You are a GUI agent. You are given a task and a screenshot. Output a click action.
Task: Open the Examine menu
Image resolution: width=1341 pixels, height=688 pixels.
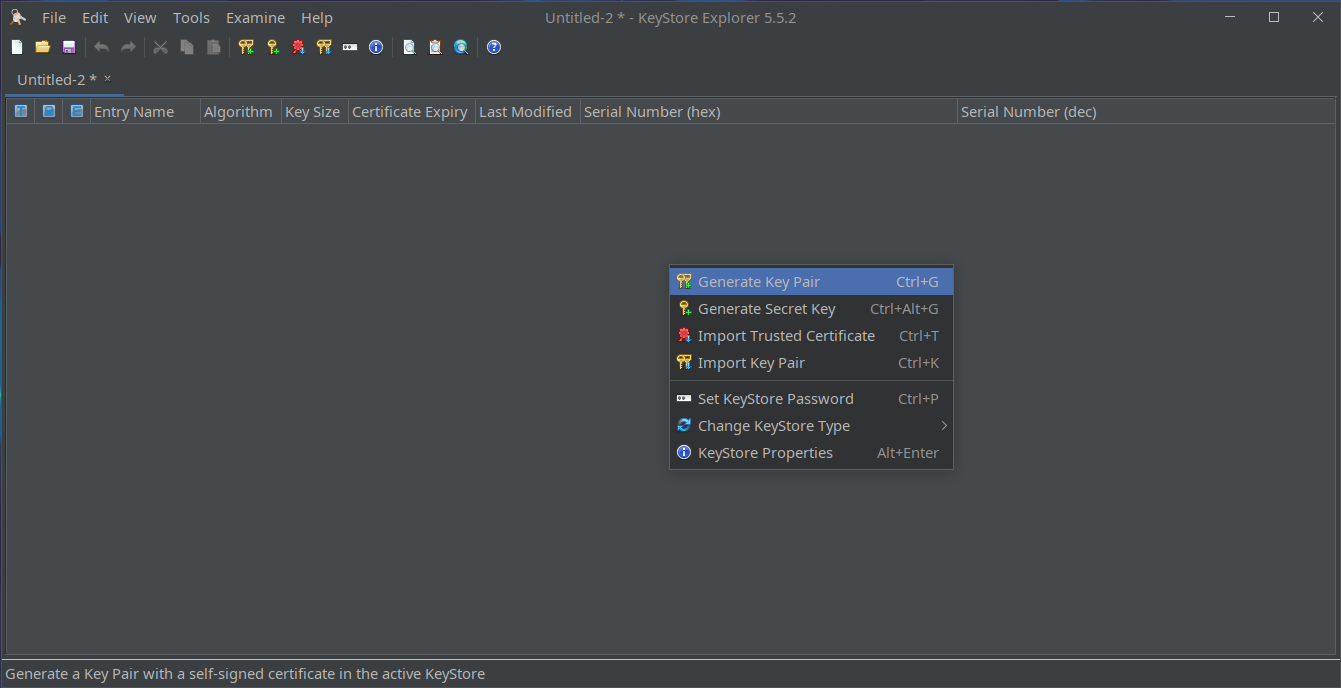255,18
